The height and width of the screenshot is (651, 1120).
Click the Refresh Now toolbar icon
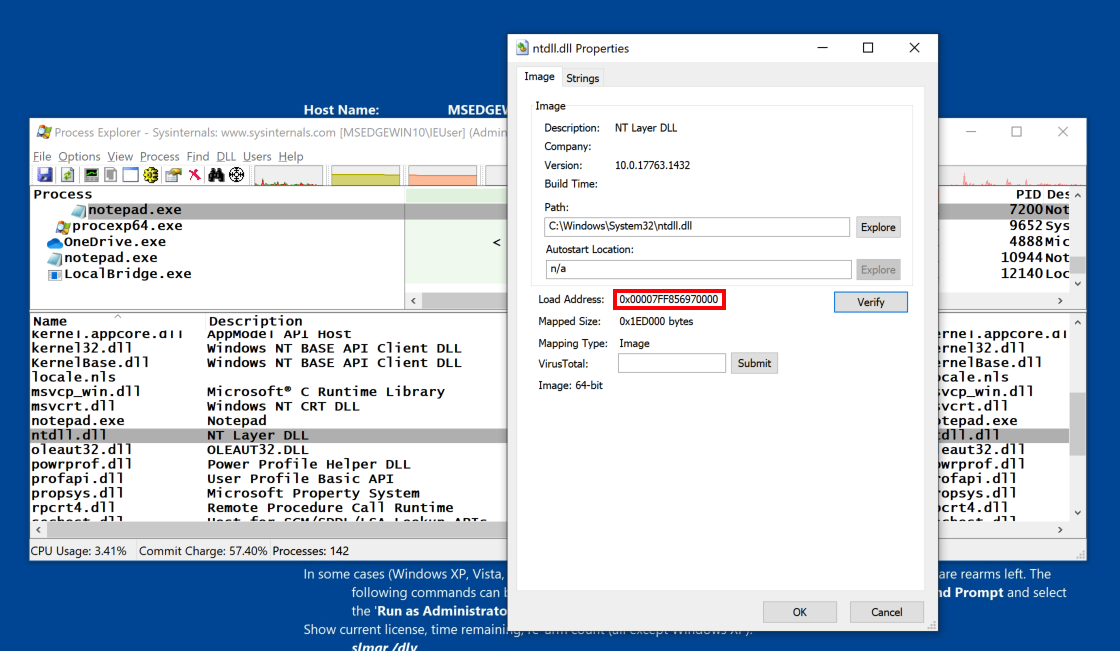click(68, 174)
